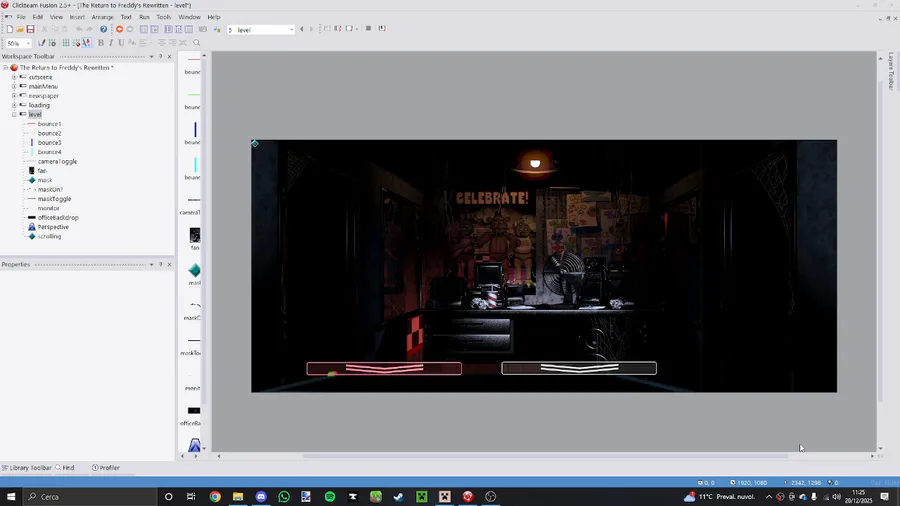Open the Run menu

coord(144,17)
